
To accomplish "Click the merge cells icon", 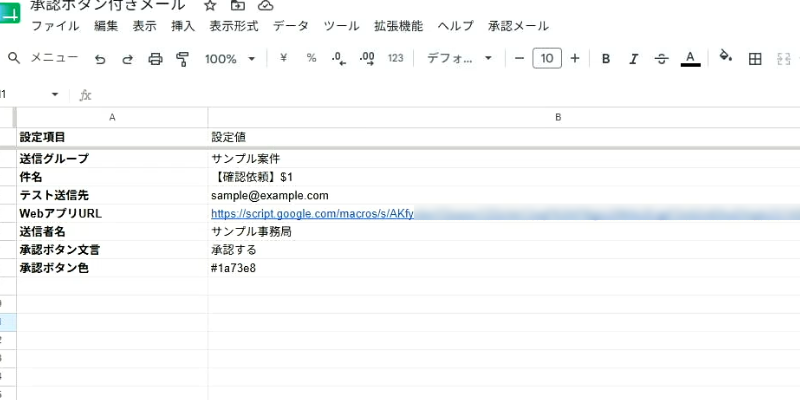I will point(783,59).
